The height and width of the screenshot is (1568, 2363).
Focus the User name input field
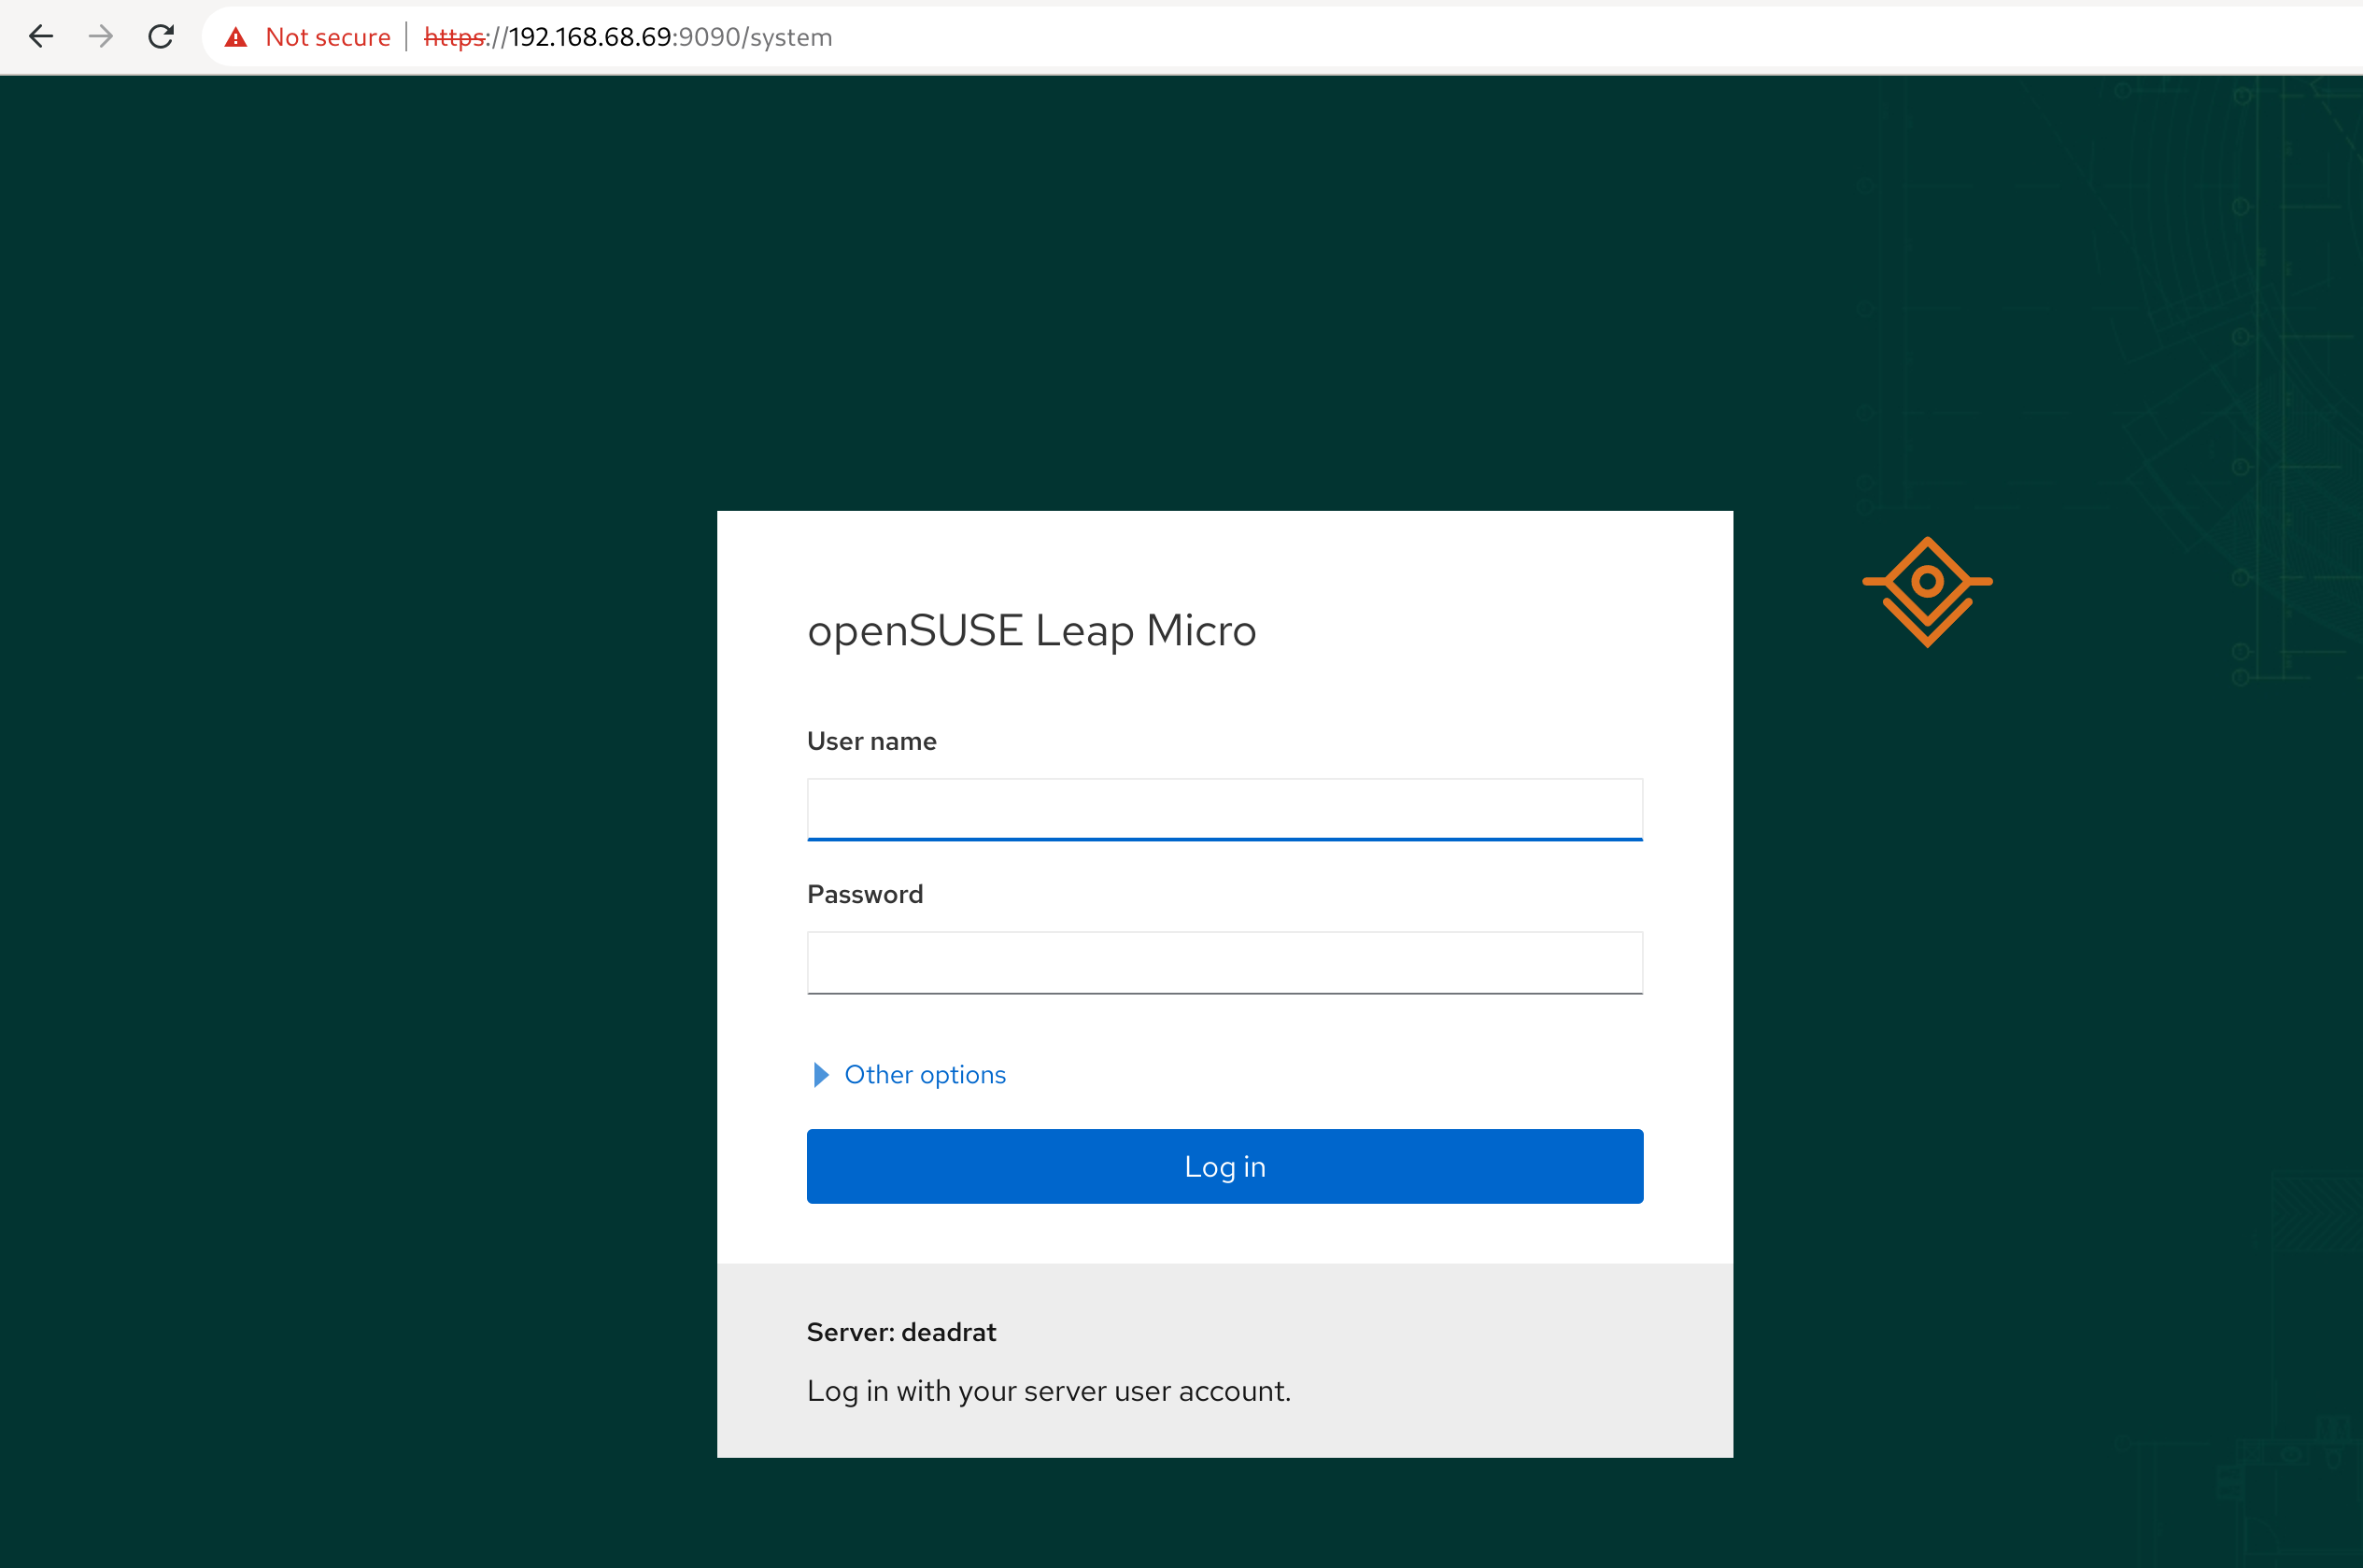click(x=1224, y=809)
